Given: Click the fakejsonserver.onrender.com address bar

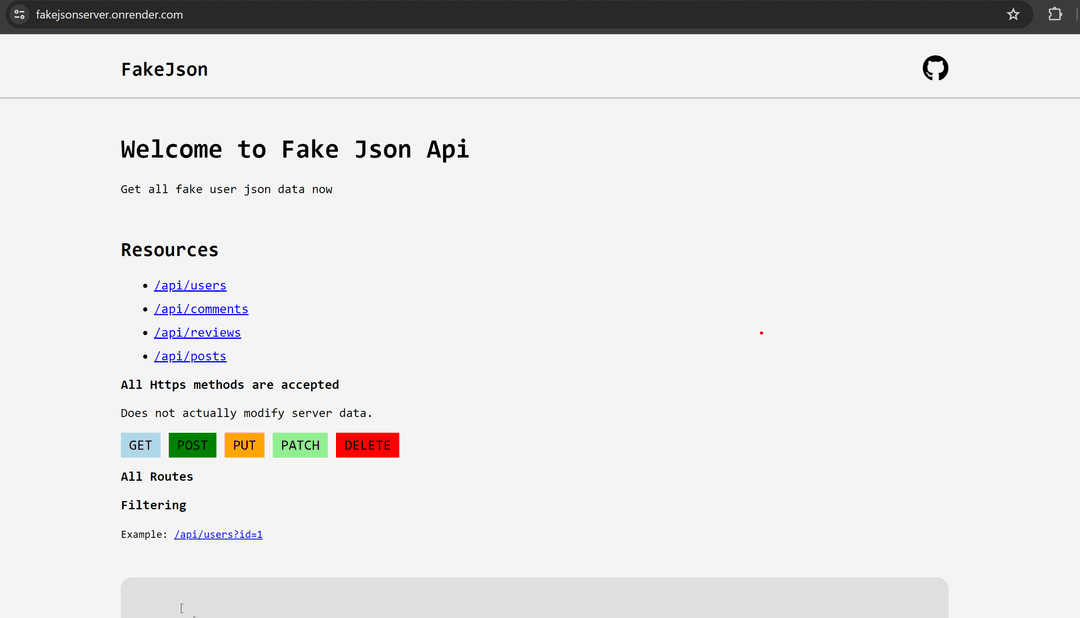Looking at the screenshot, I should point(517,14).
